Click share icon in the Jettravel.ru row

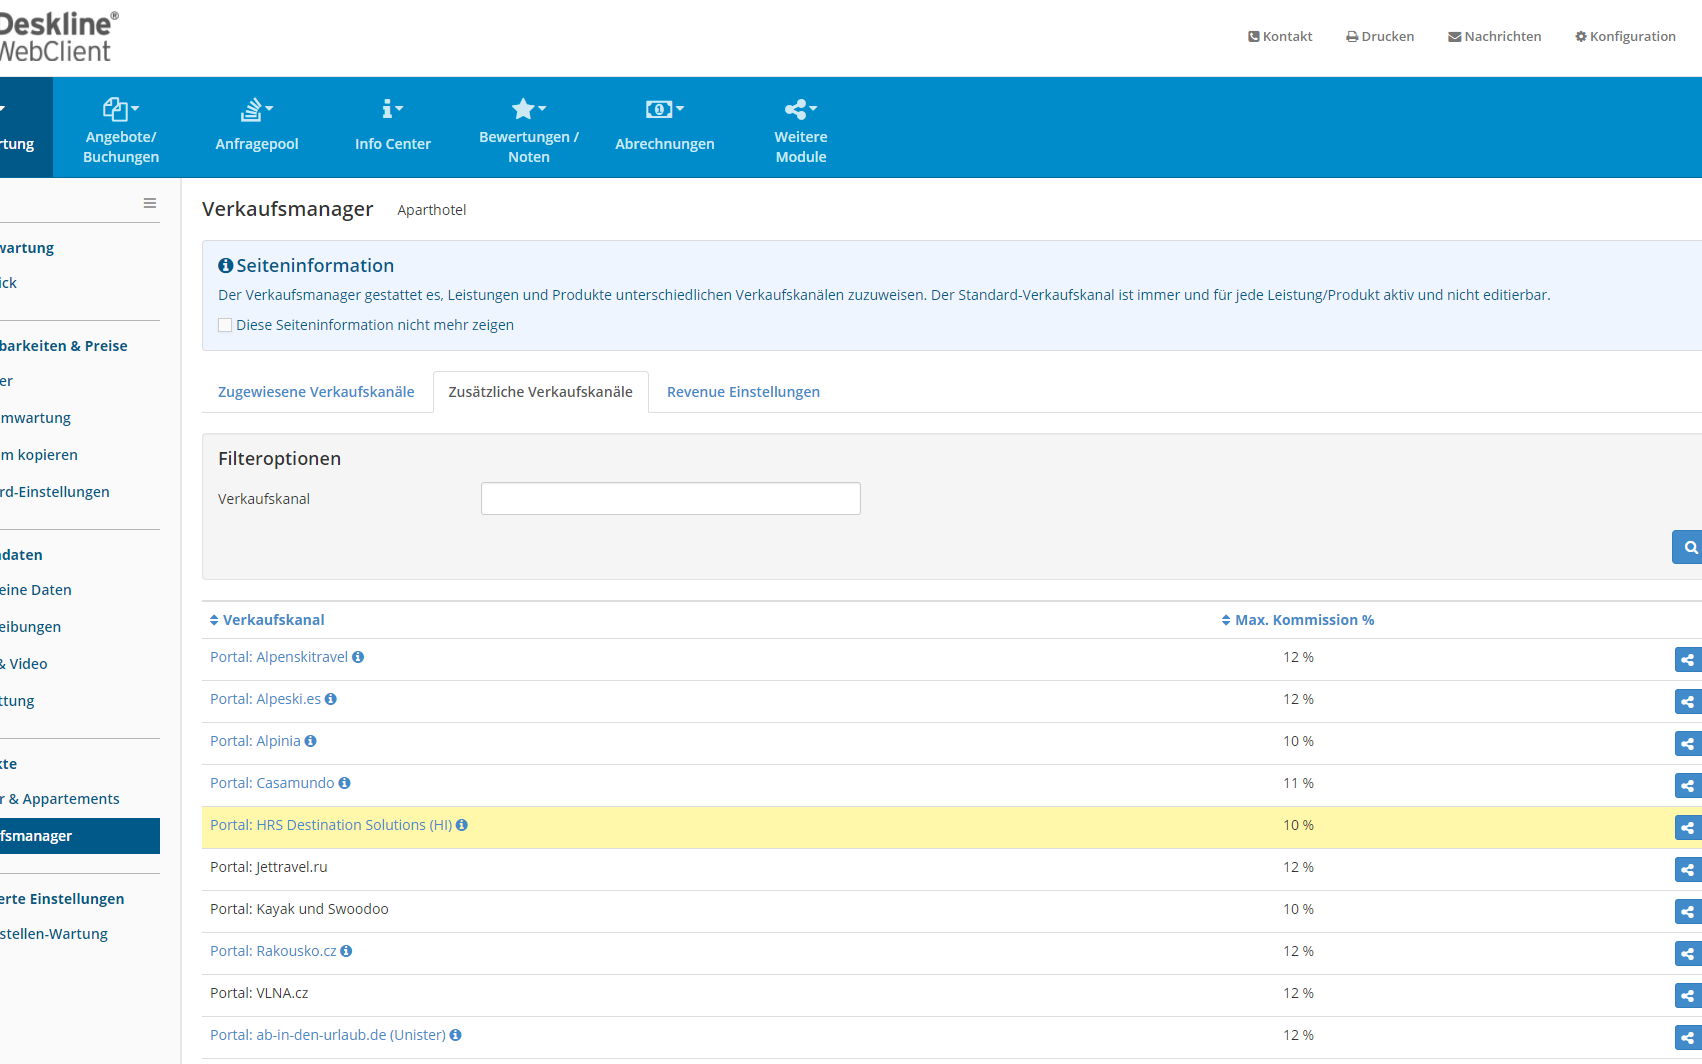1687,870
